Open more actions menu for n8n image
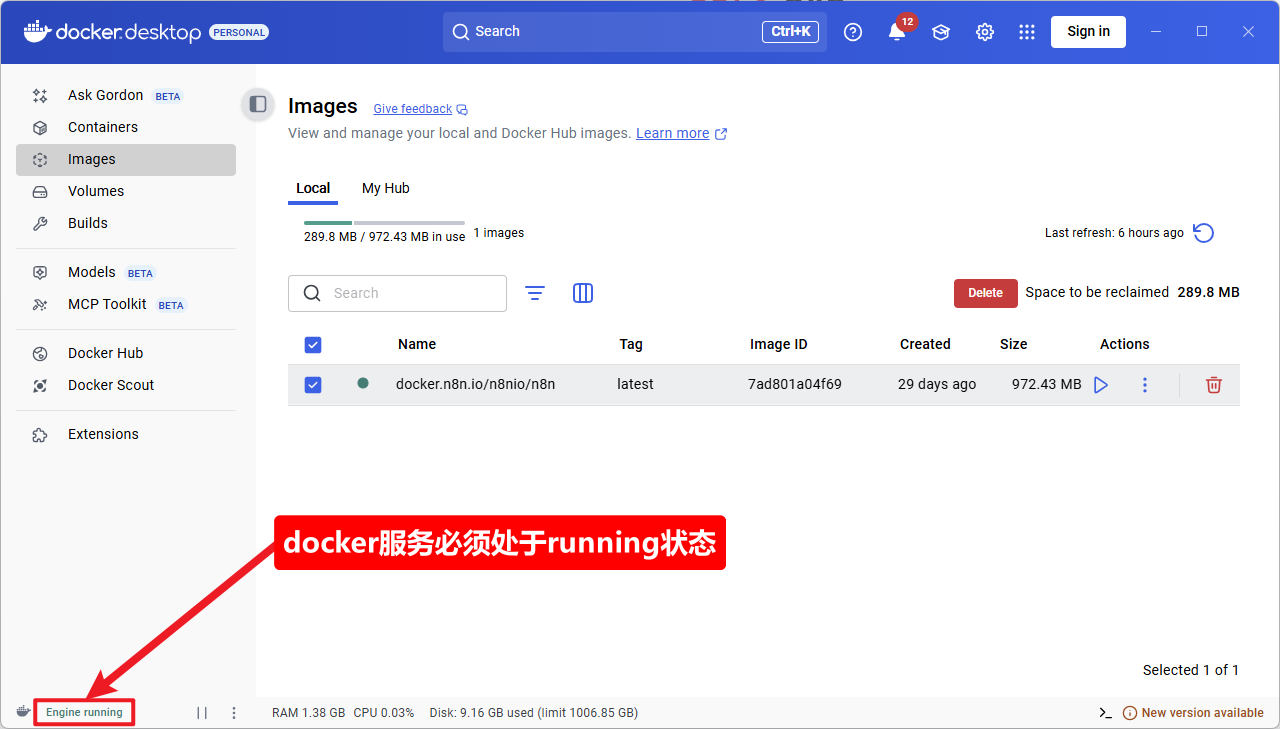 (x=1145, y=385)
